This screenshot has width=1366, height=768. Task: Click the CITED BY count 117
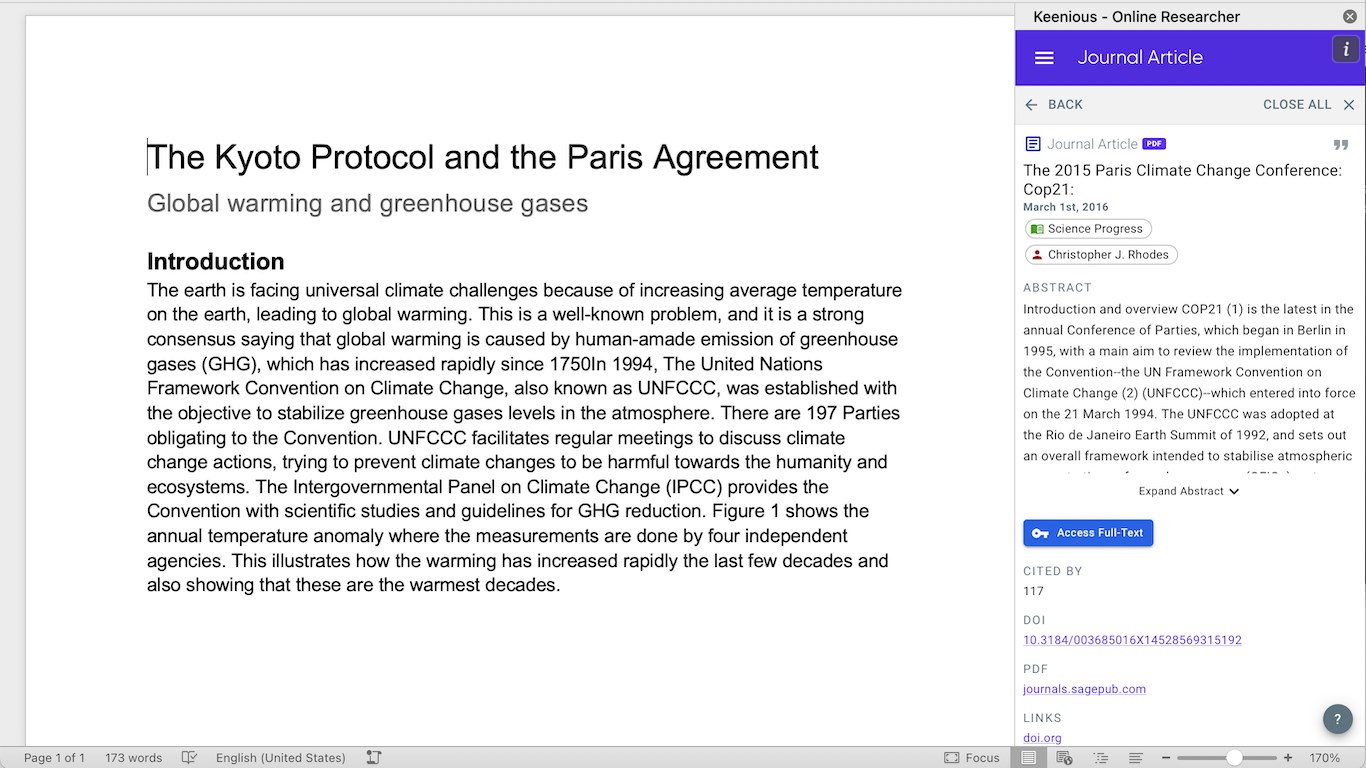[x=1033, y=591]
